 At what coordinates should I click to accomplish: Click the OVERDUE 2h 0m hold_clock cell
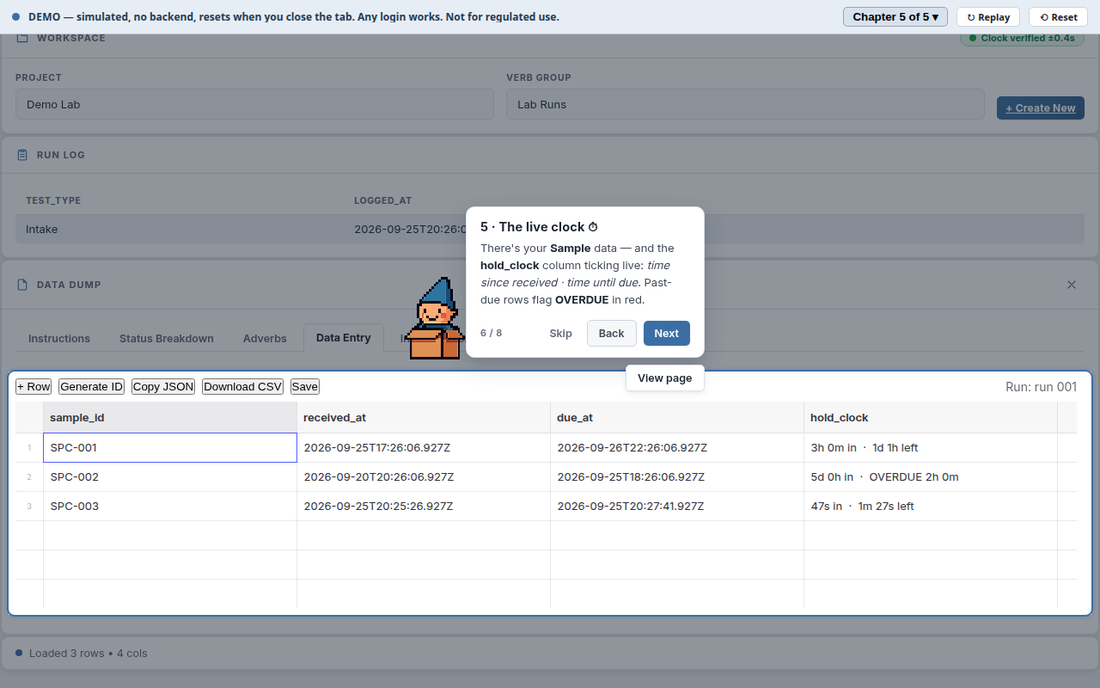tap(930, 477)
